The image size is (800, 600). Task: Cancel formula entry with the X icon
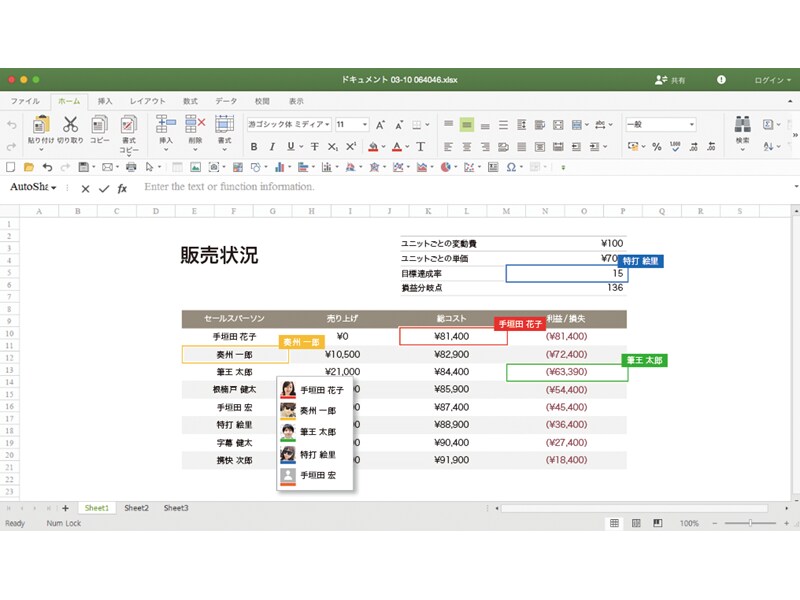coord(85,189)
